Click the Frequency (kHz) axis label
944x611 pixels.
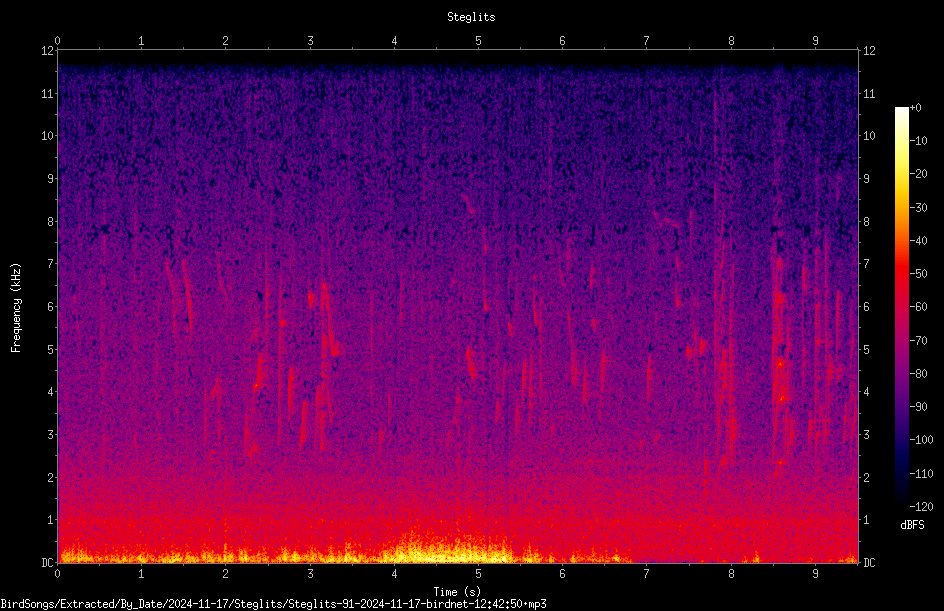click(x=16, y=308)
